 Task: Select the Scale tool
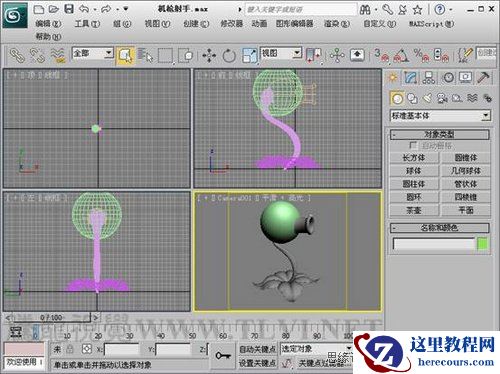point(250,55)
